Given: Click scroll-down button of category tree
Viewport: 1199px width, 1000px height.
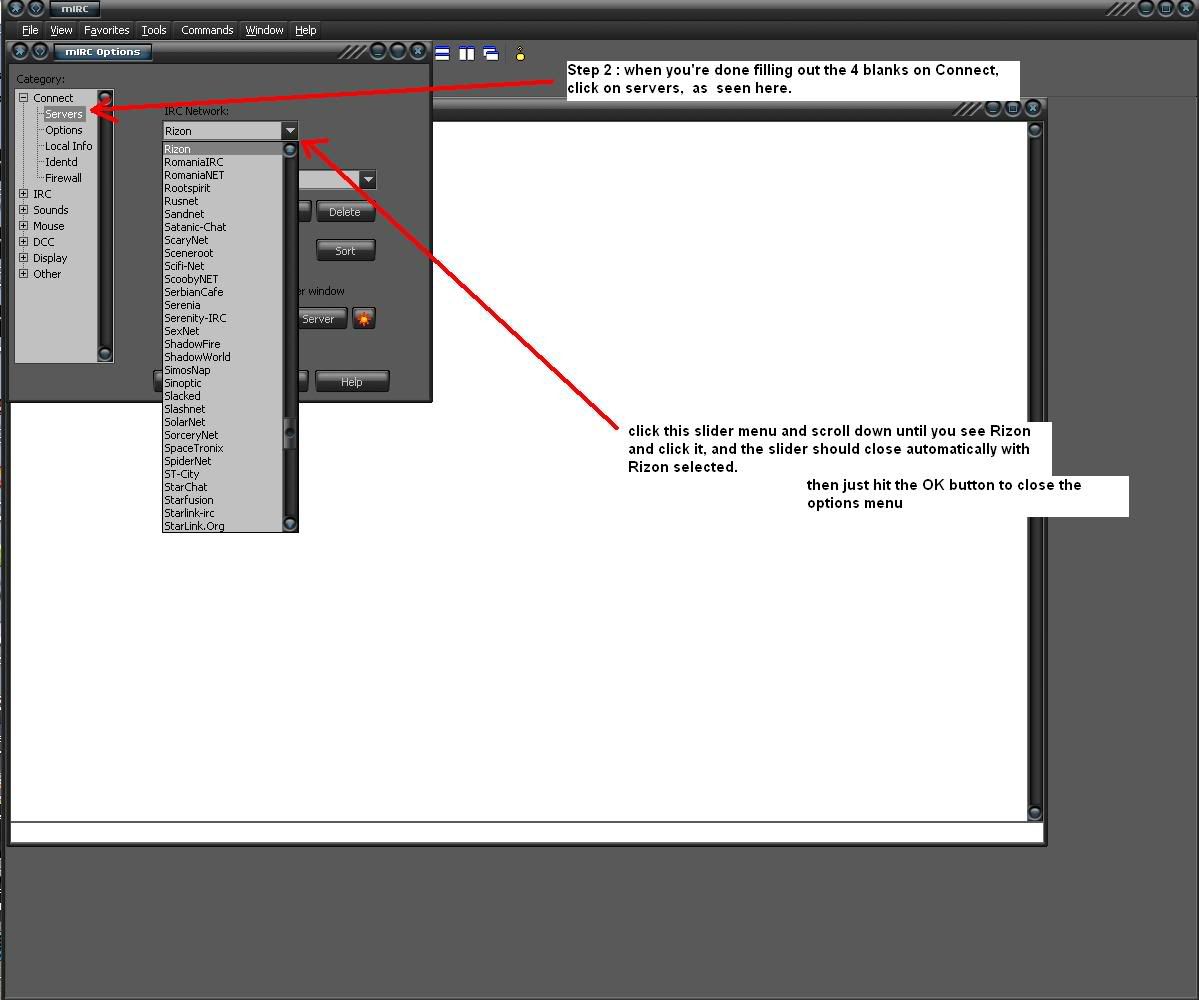Looking at the screenshot, I should (105, 353).
